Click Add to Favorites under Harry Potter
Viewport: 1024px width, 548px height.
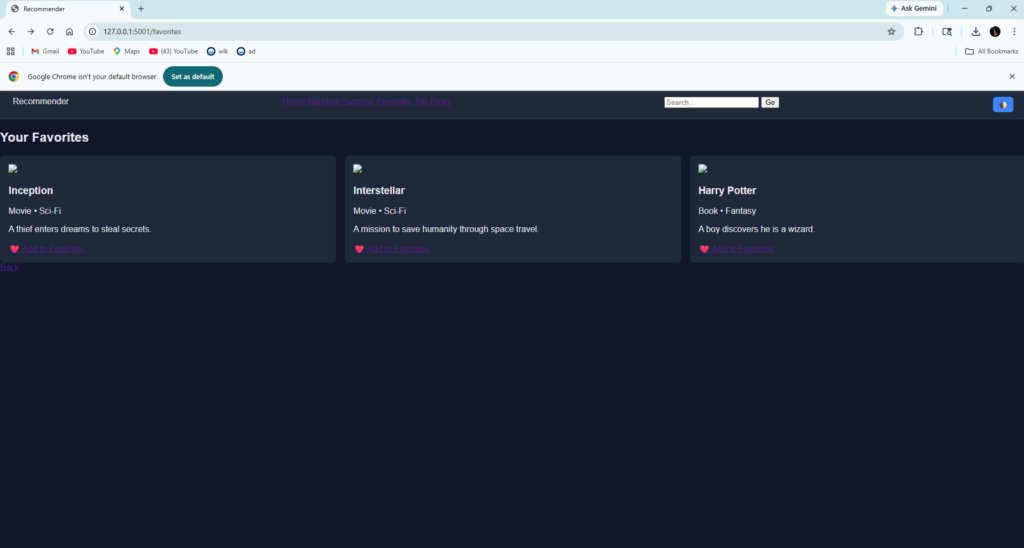point(743,249)
